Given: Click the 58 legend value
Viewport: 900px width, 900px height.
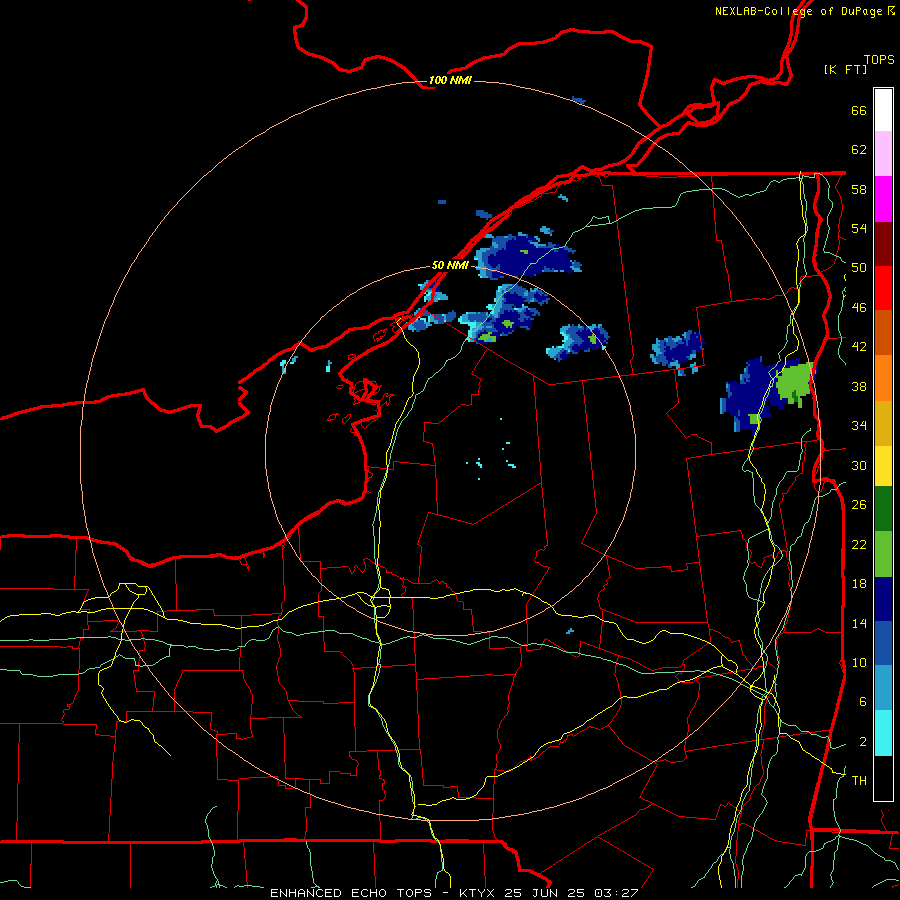Looking at the screenshot, I should (x=859, y=189).
